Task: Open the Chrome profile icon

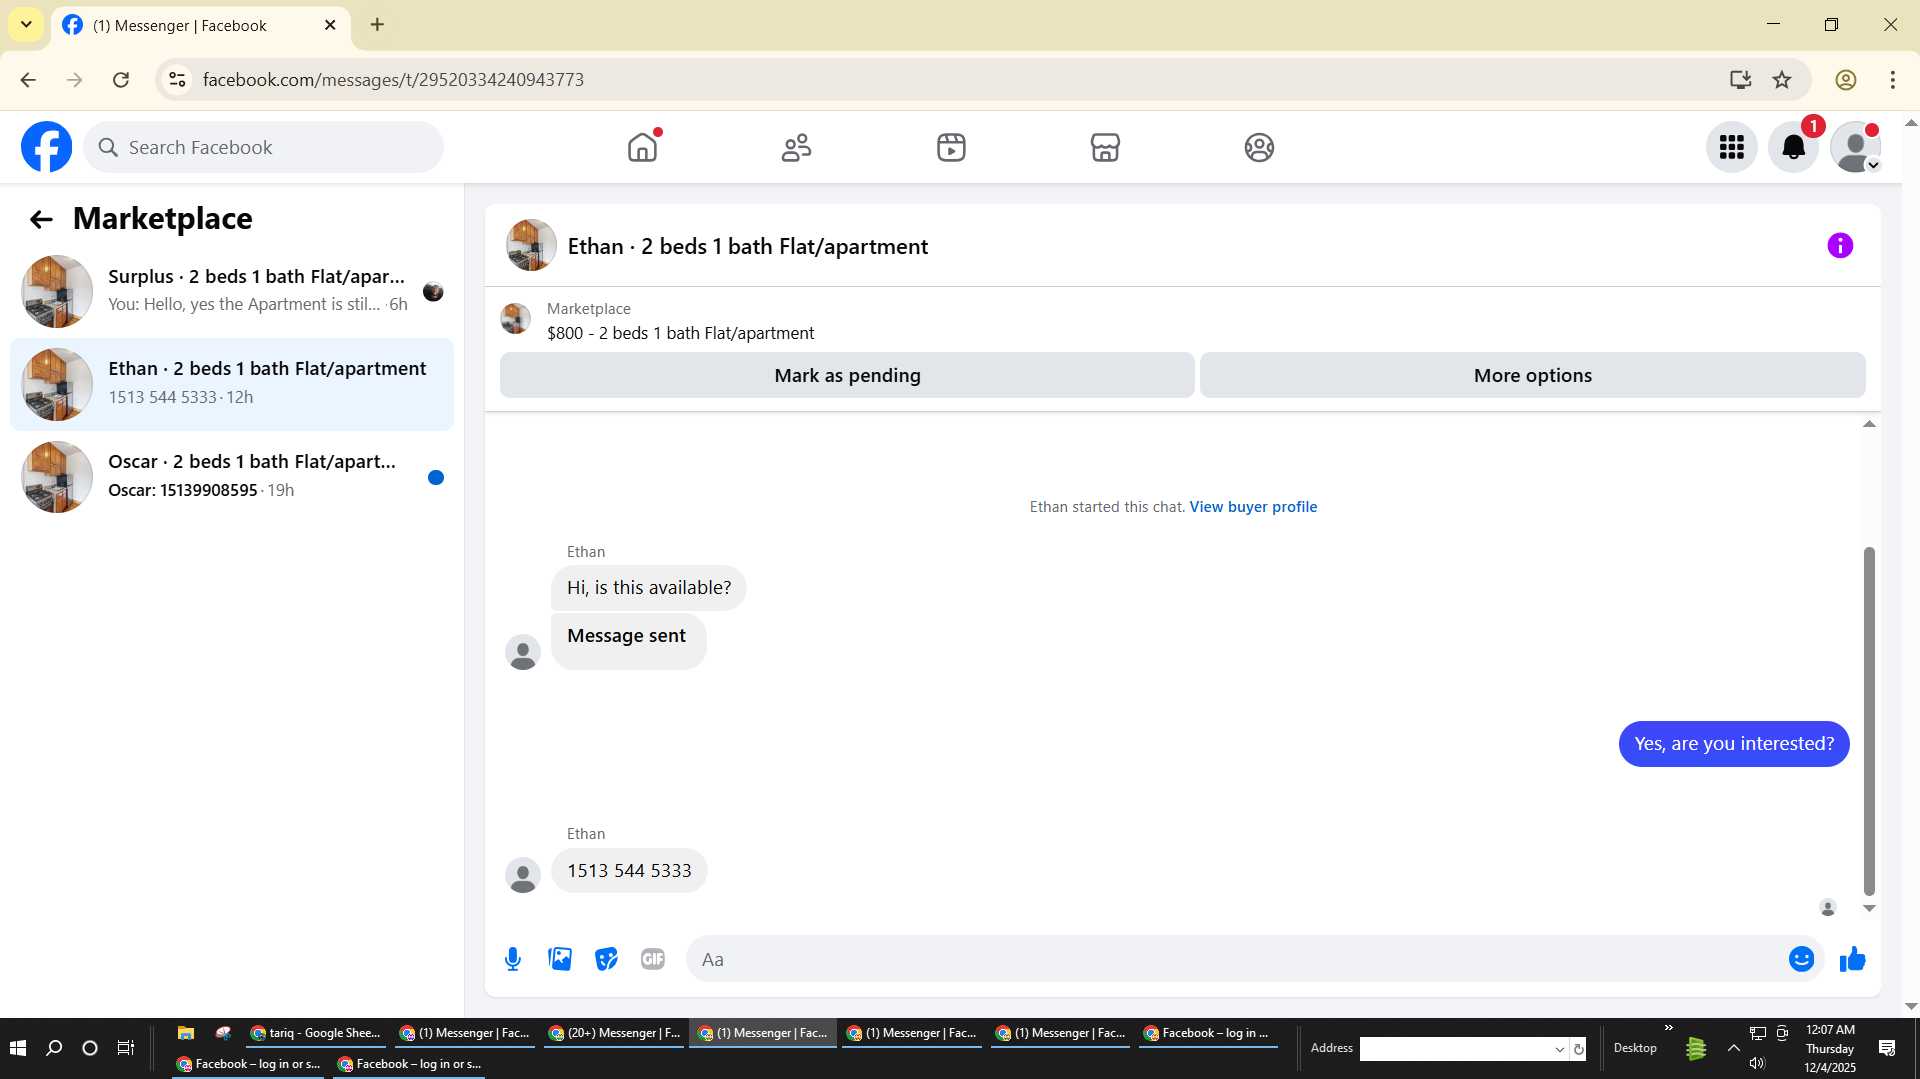Action: pyautogui.click(x=1846, y=80)
